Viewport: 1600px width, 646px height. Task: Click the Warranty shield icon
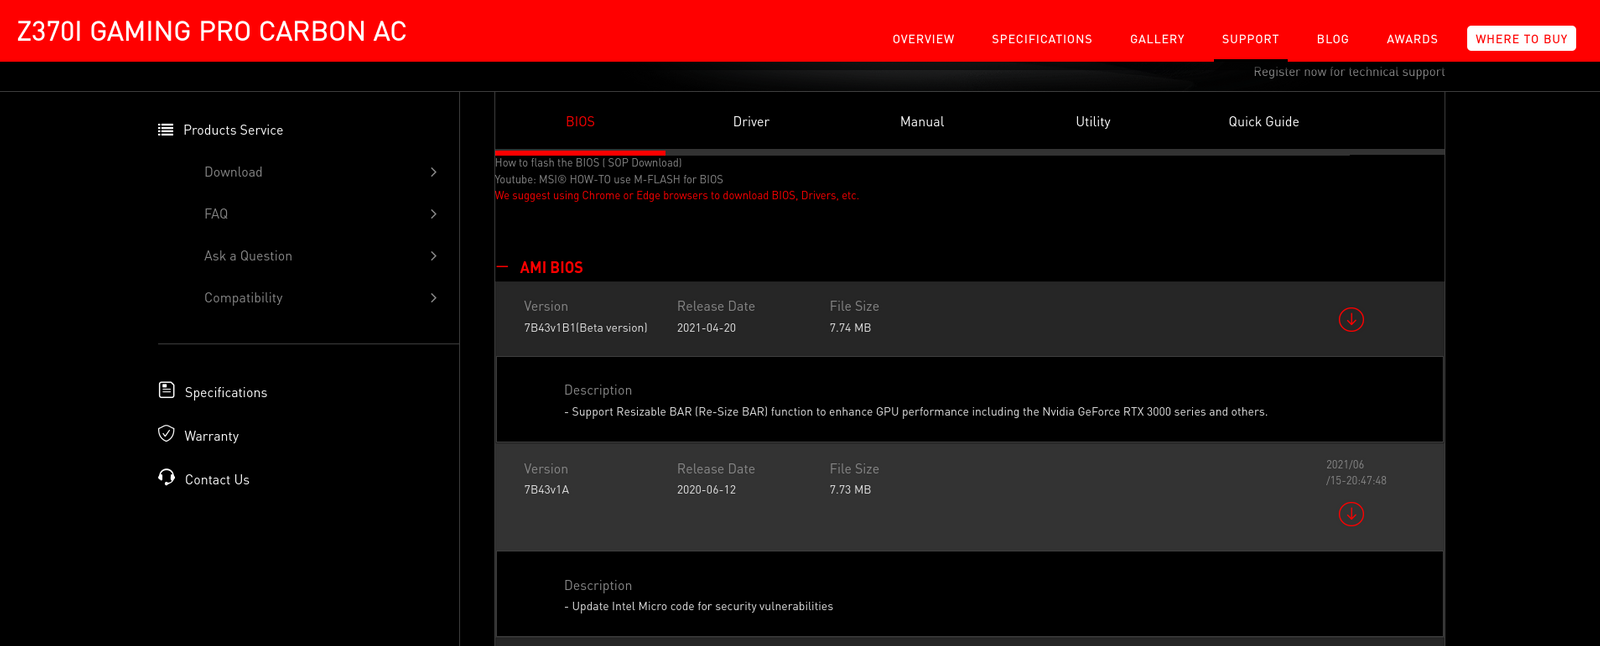tap(167, 434)
